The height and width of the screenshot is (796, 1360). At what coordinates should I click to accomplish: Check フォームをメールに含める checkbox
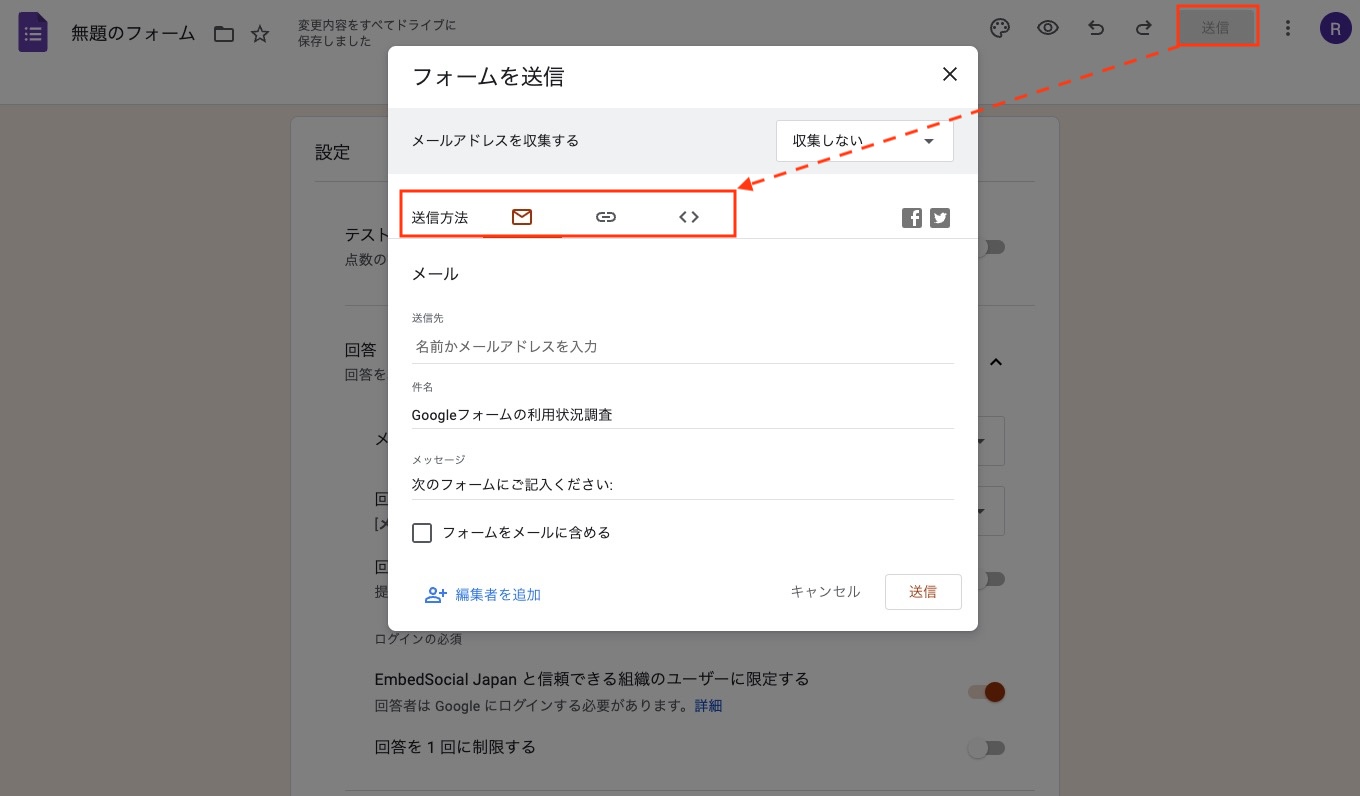[422, 533]
